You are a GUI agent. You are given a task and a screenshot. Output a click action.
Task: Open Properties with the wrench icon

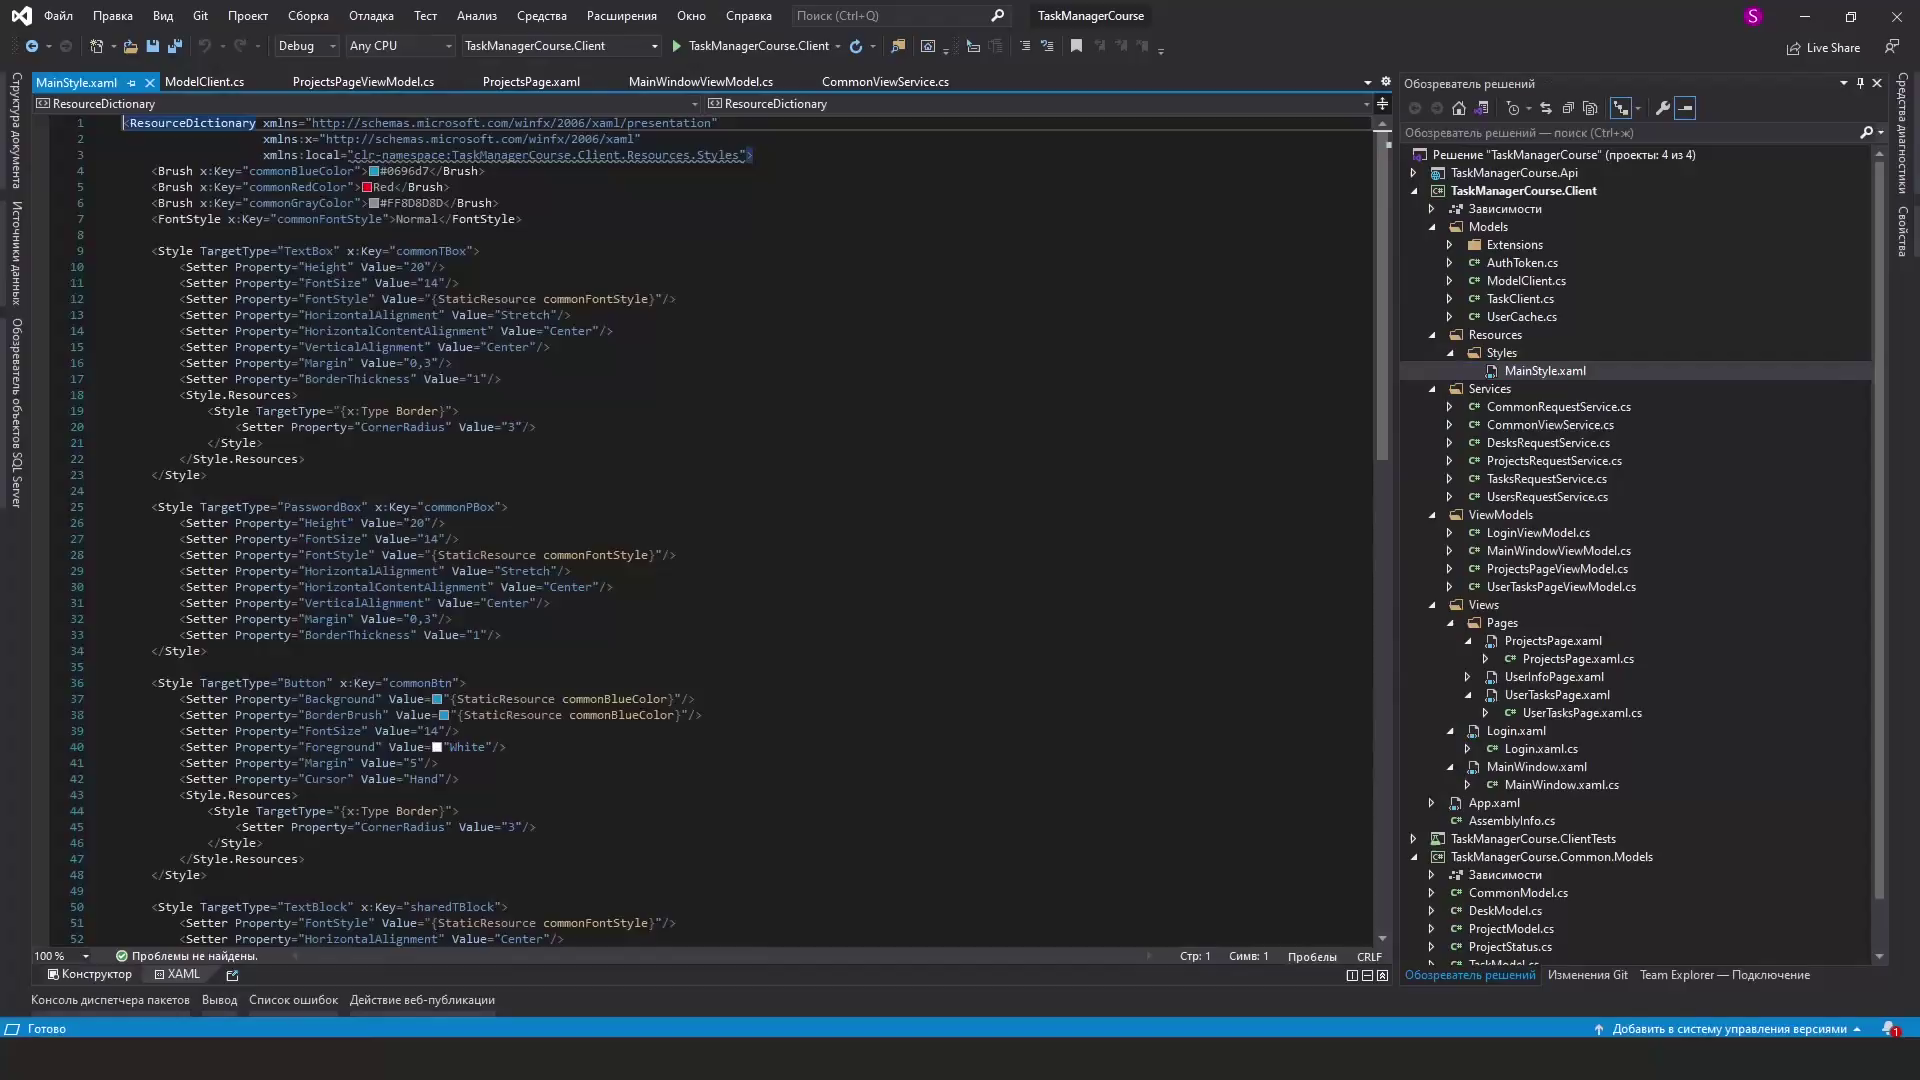coord(1663,108)
